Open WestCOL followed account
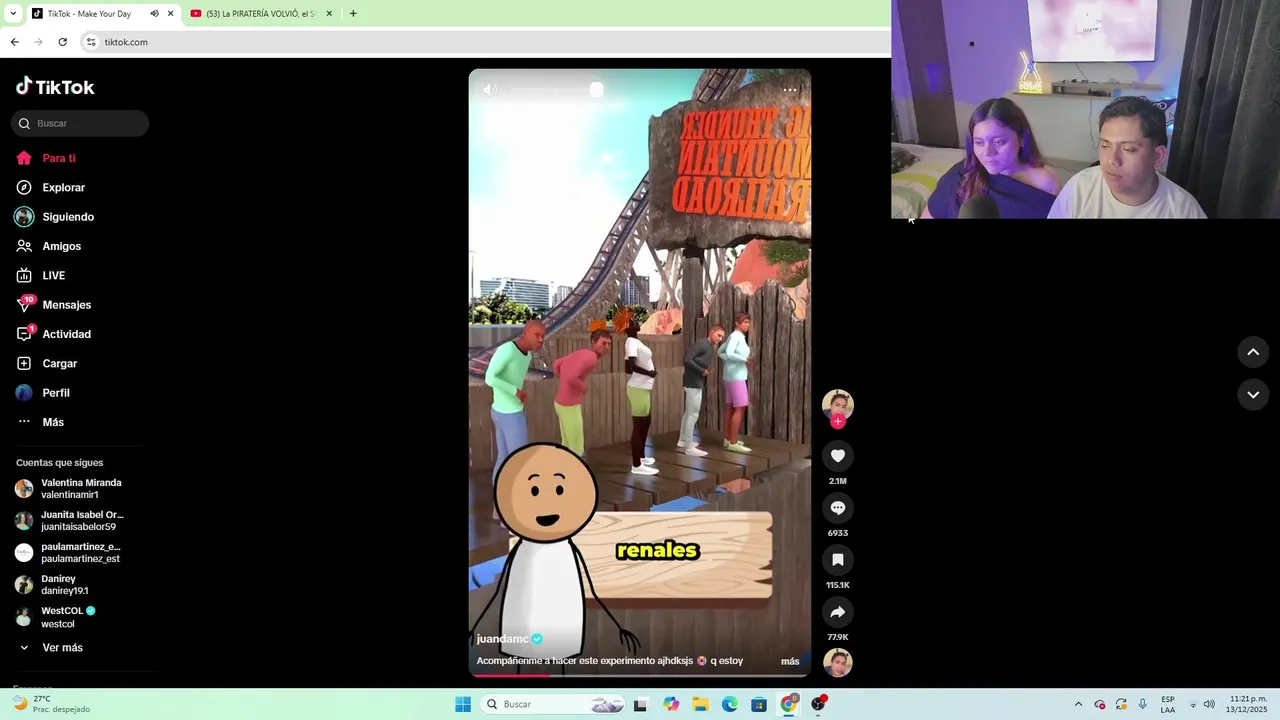Image resolution: width=1280 pixels, height=720 pixels. click(56, 616)
